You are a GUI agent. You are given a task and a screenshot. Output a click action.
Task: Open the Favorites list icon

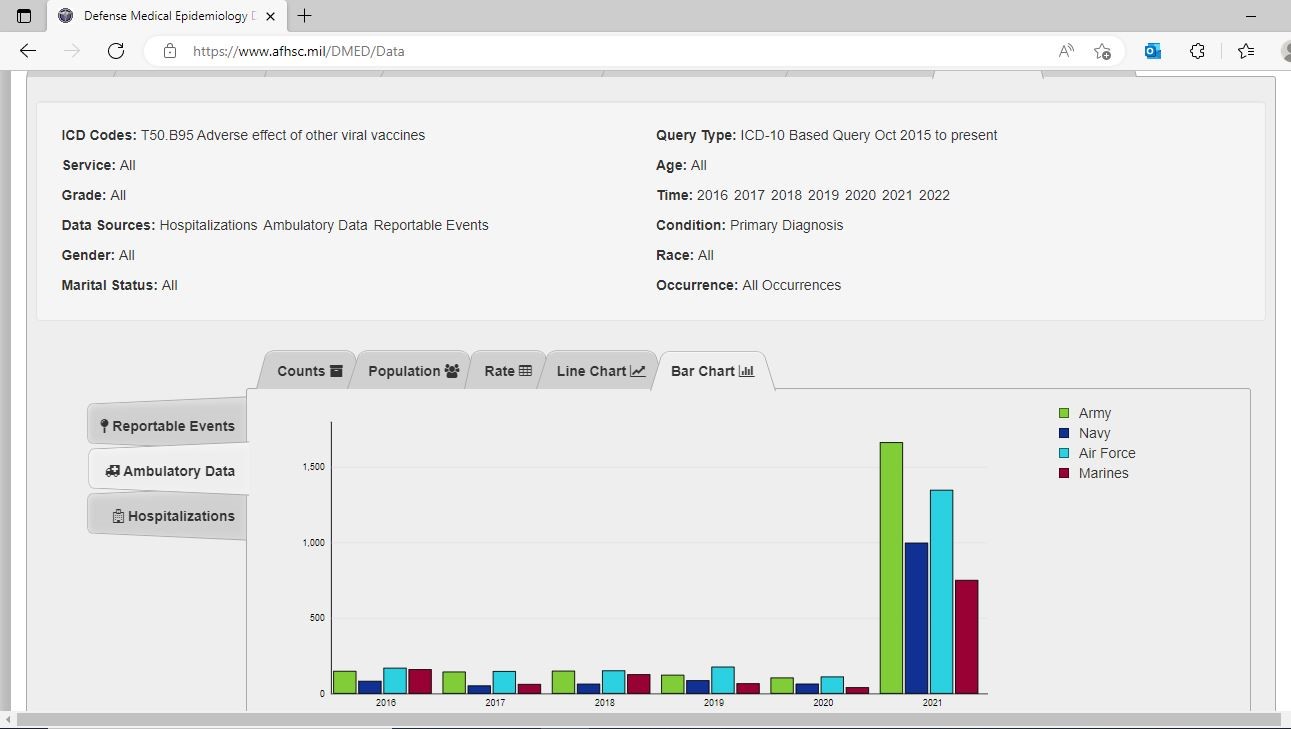pos(1245,51)
